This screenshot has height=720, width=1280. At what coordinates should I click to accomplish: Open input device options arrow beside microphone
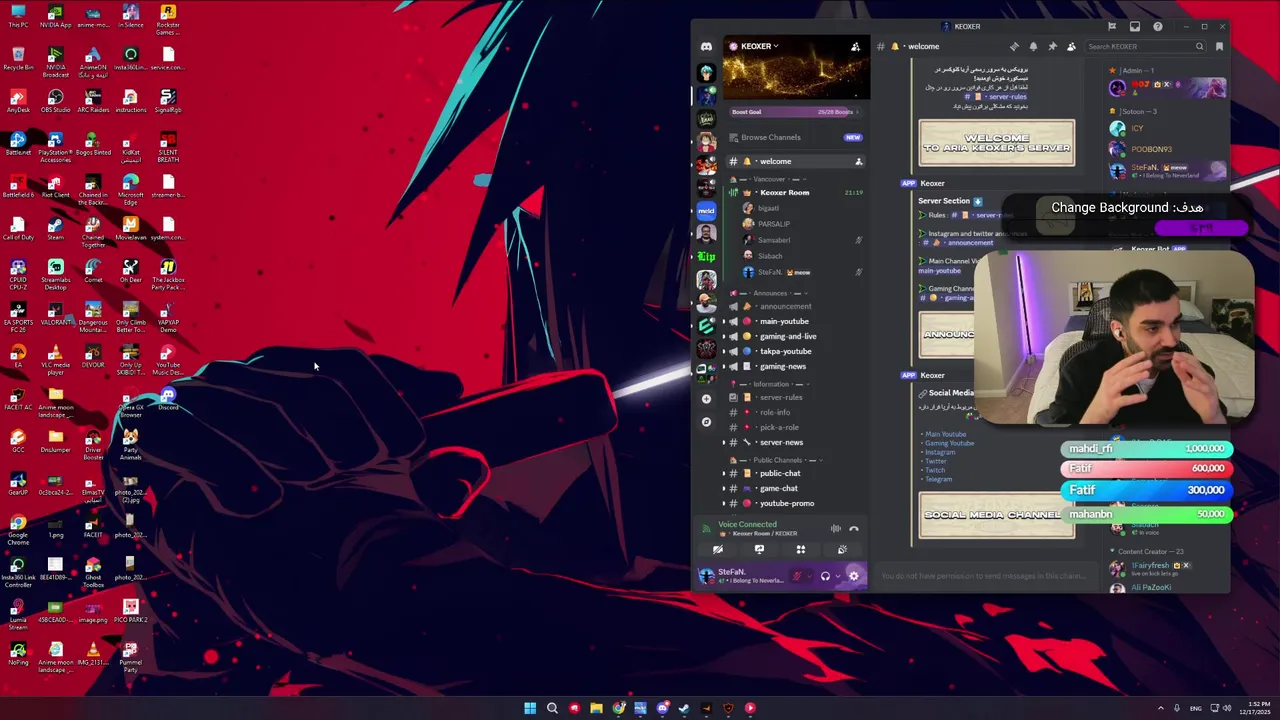coord(809,576)
